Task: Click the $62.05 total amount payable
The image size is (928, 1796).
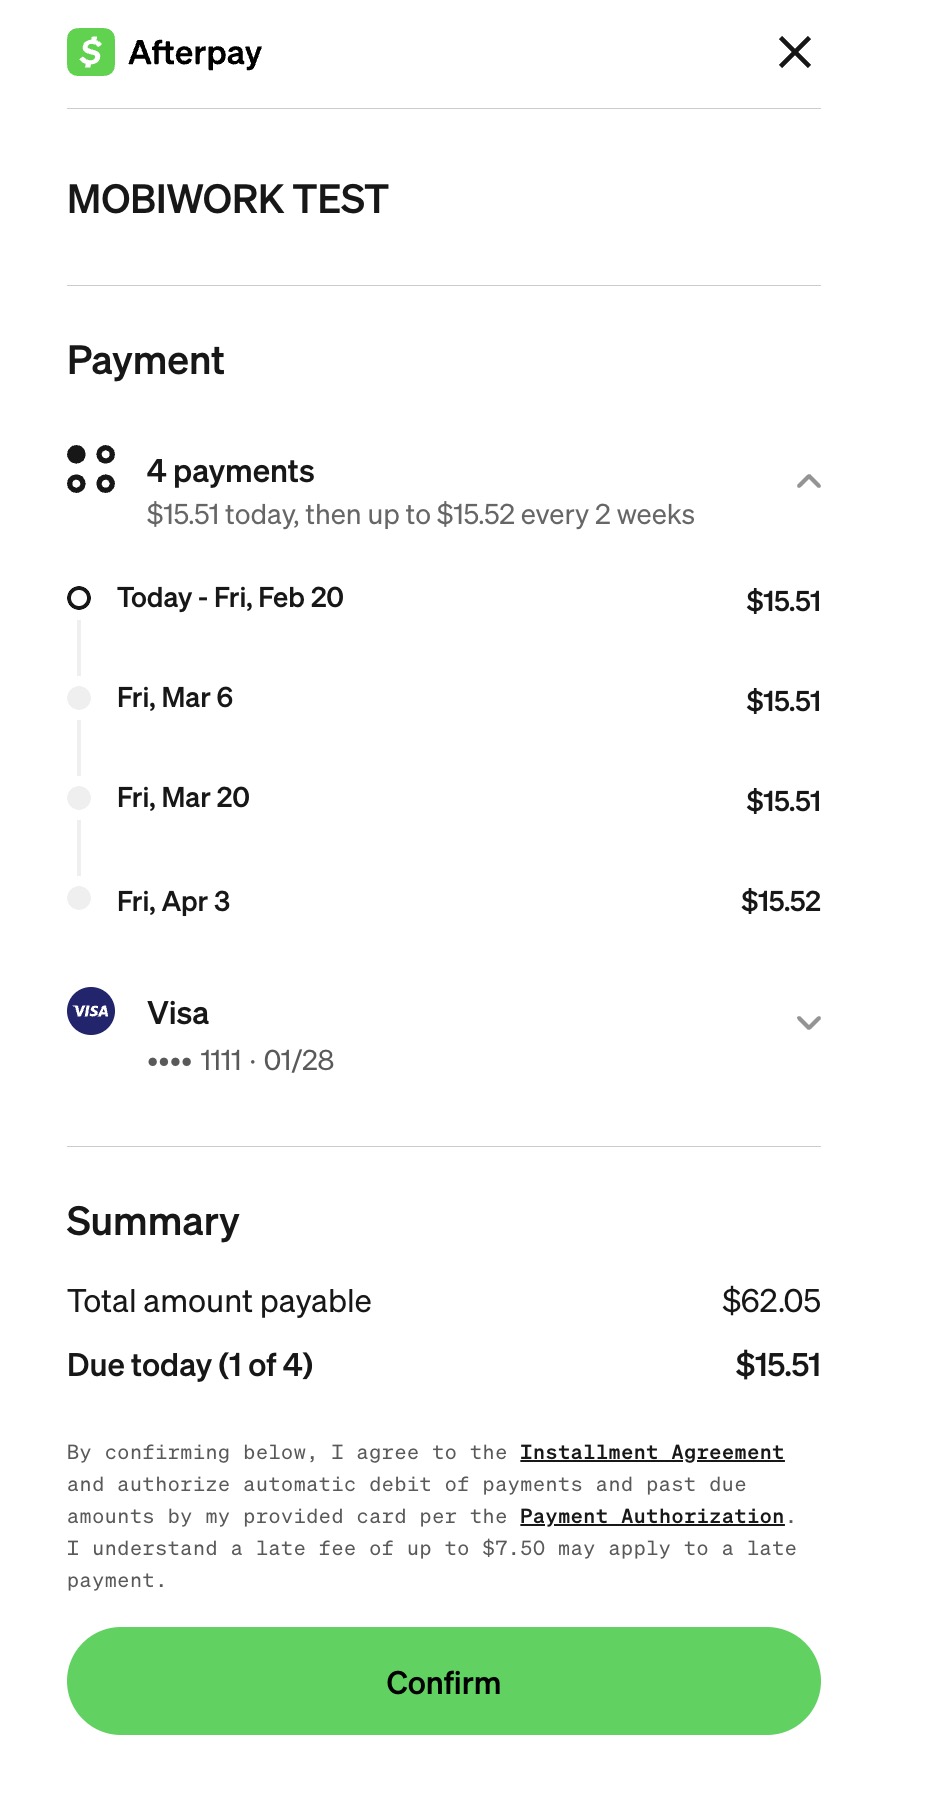Action: 770,1301
